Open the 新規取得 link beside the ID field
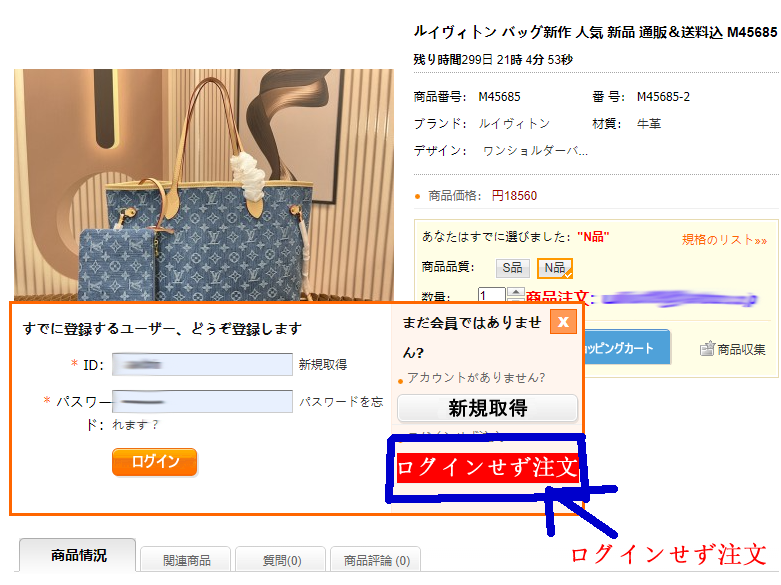Viewport: 781px width, 585px height. click(x=323, y=365)
